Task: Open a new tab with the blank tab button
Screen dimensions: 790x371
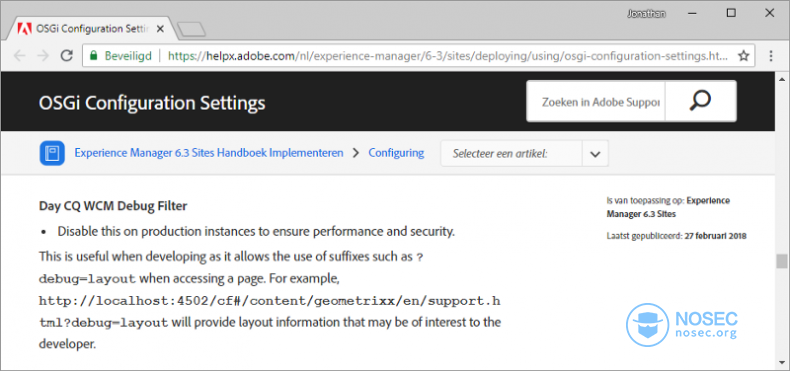Action: point(192,30)
